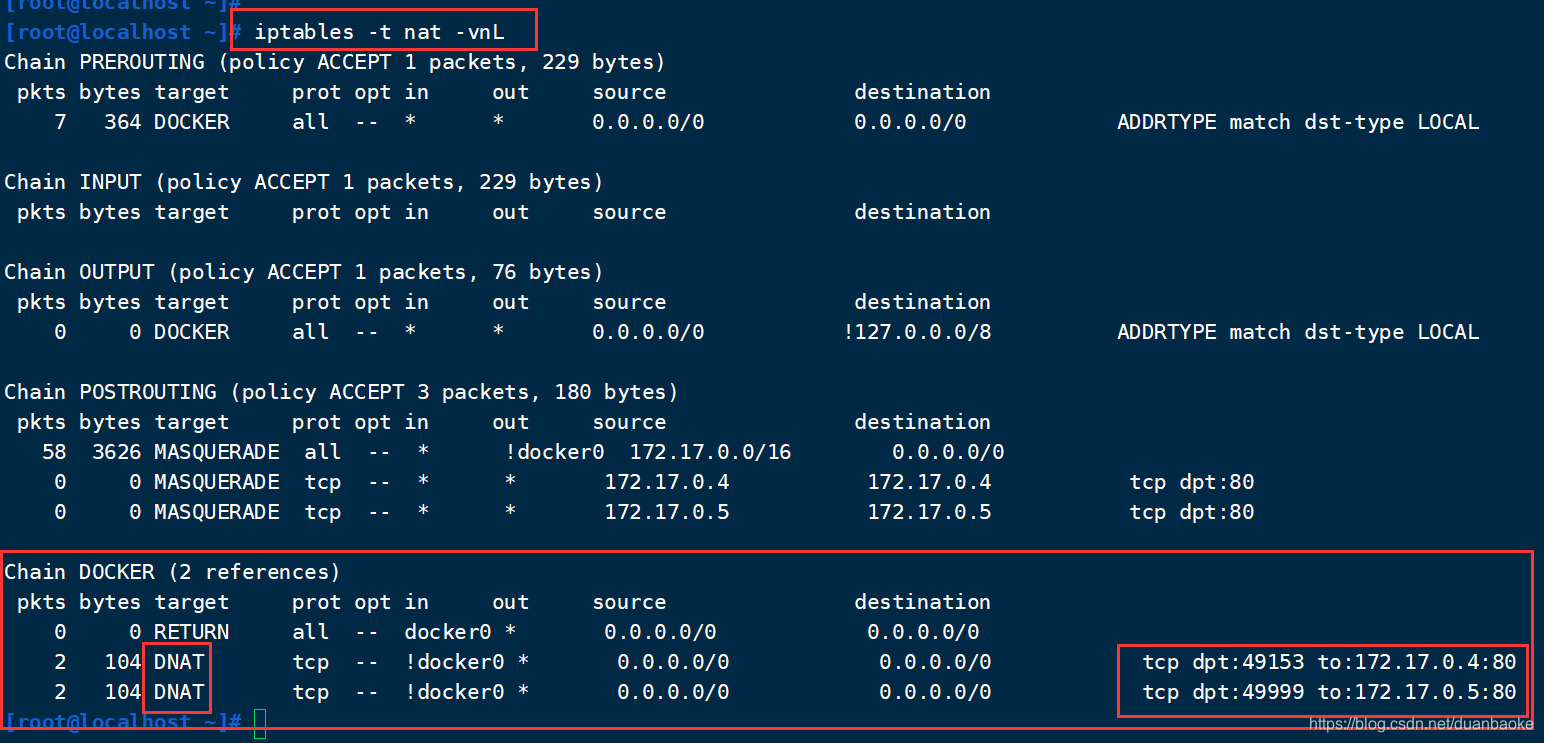Click the 'Chain OUTPUT' header line
The image size is (1544, 743).
click(304, 272)
